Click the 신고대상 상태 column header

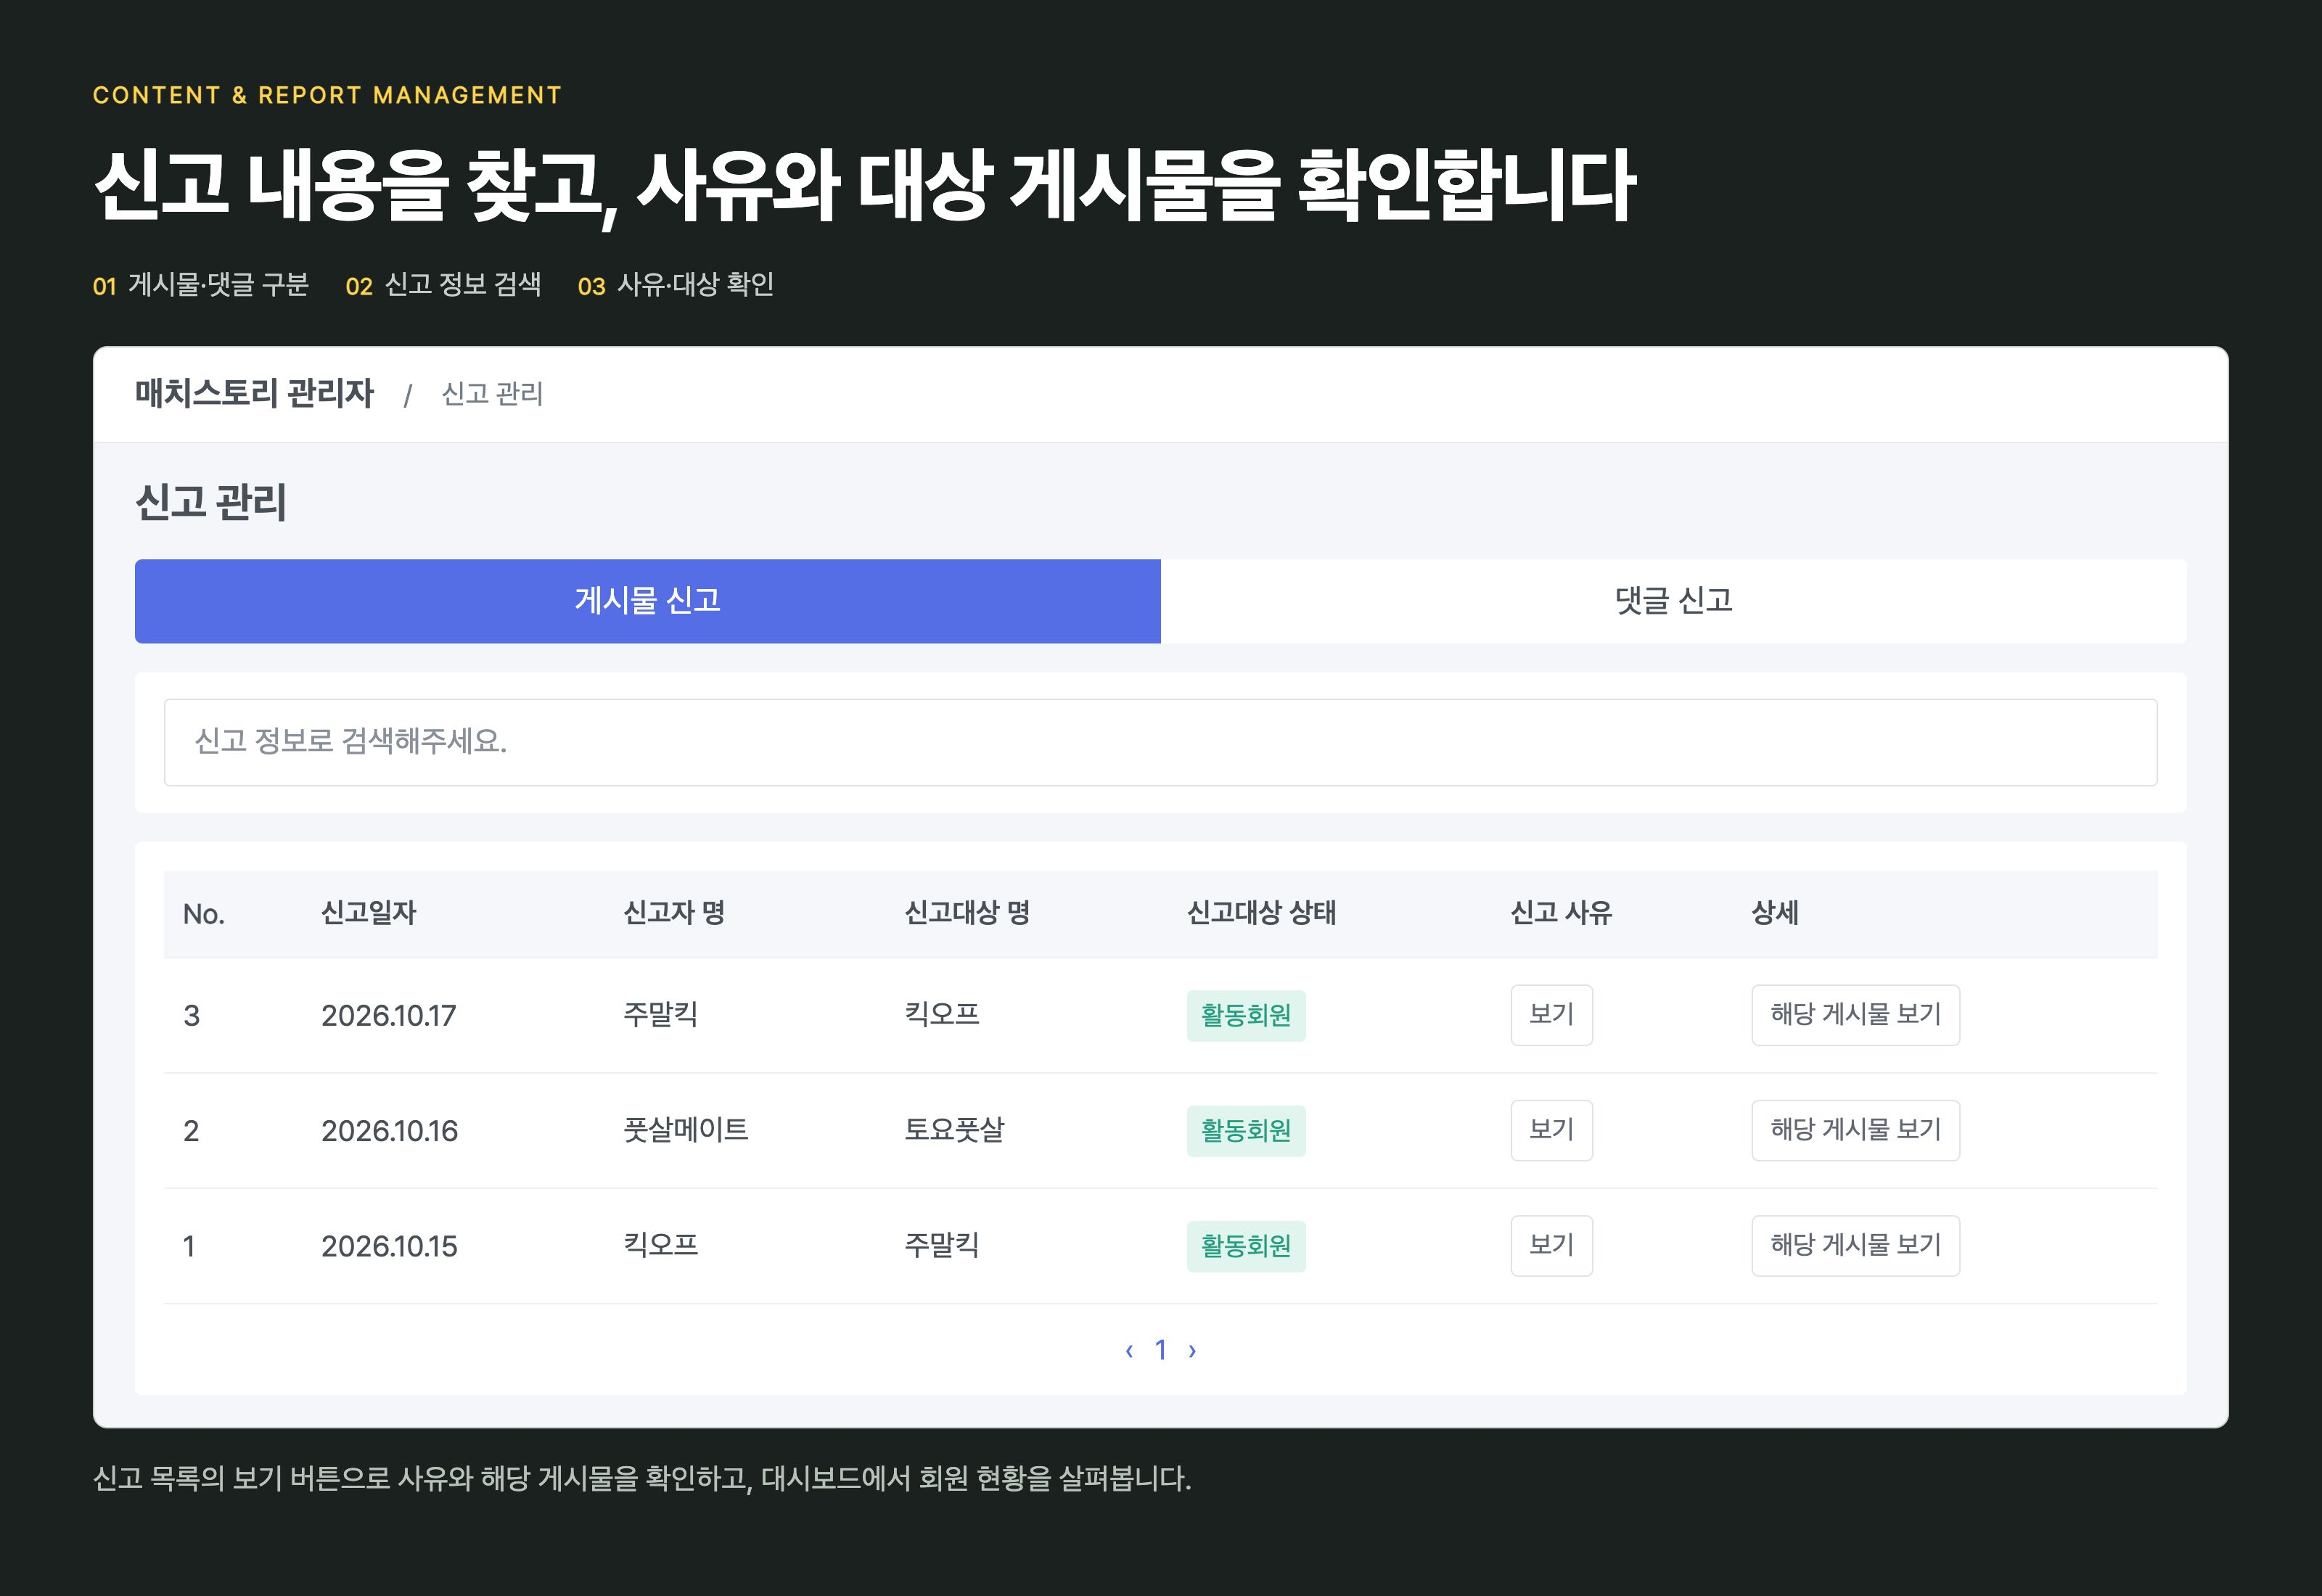[x=1261, y=913]
